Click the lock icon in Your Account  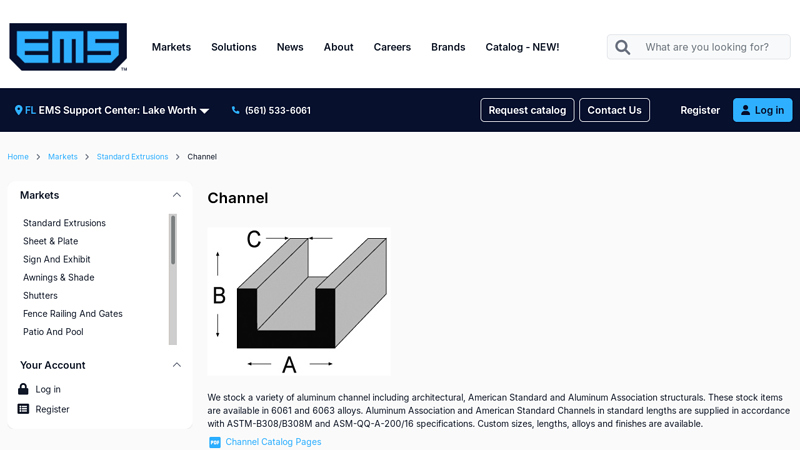(23, 389)
